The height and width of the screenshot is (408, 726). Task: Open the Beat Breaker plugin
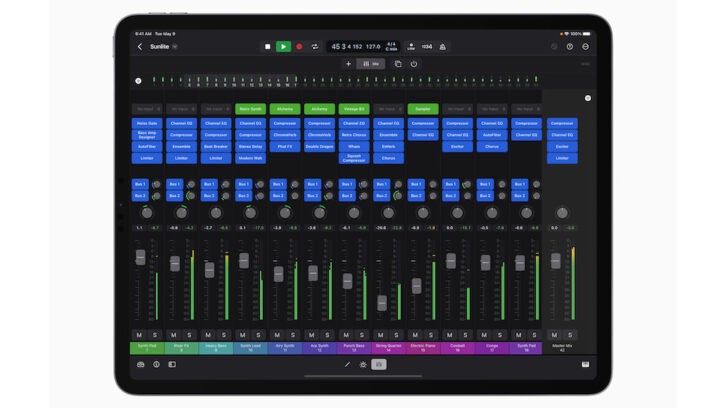pyautogui.click(x=216, y=146)
